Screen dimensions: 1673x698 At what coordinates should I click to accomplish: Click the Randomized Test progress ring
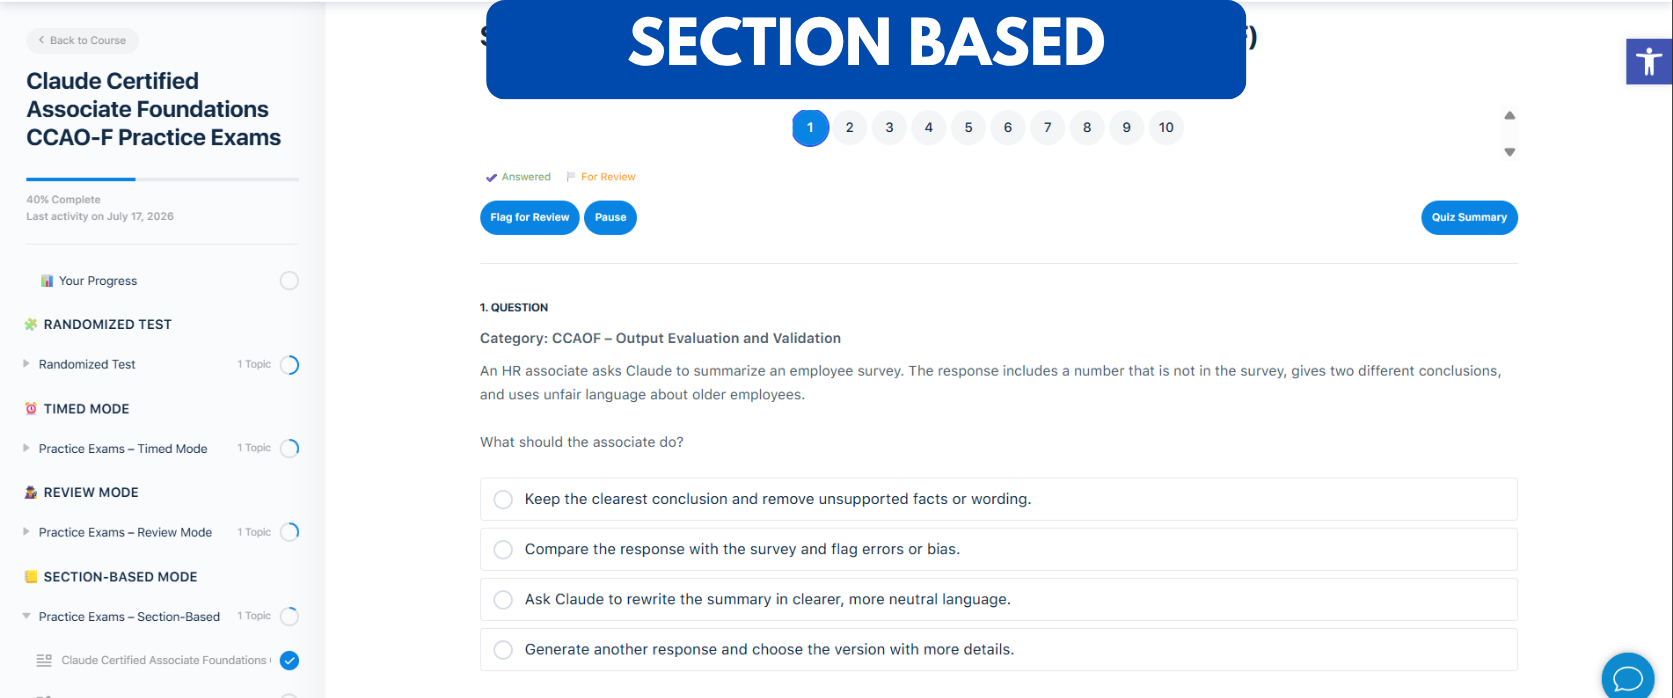pyautogui.click(x=289, y=365)
